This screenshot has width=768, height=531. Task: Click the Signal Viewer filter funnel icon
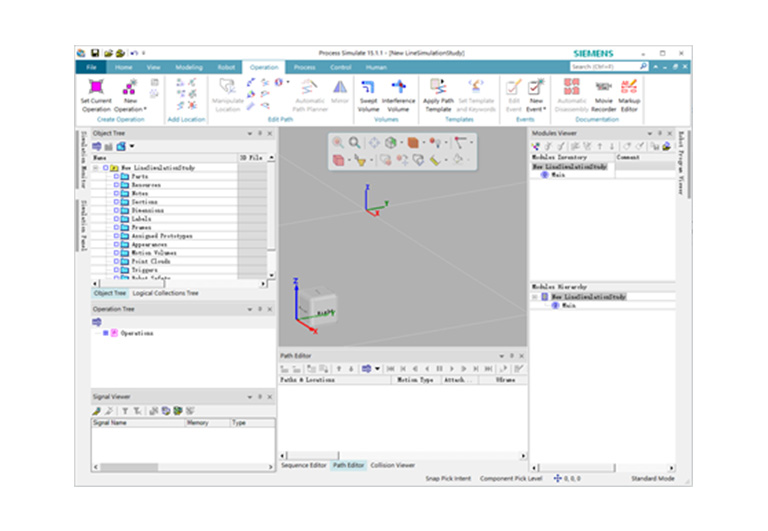click(x=125, y=411)
